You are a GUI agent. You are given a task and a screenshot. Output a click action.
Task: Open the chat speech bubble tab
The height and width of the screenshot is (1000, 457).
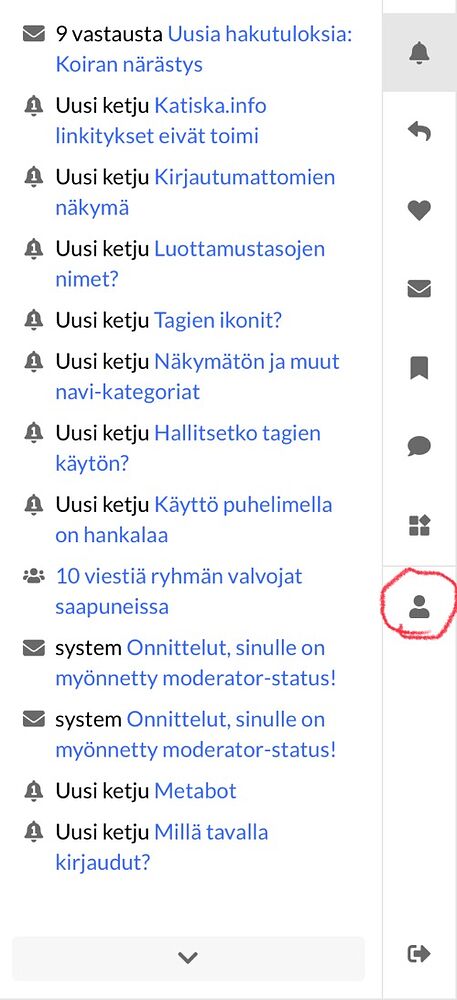pos(419,446)
